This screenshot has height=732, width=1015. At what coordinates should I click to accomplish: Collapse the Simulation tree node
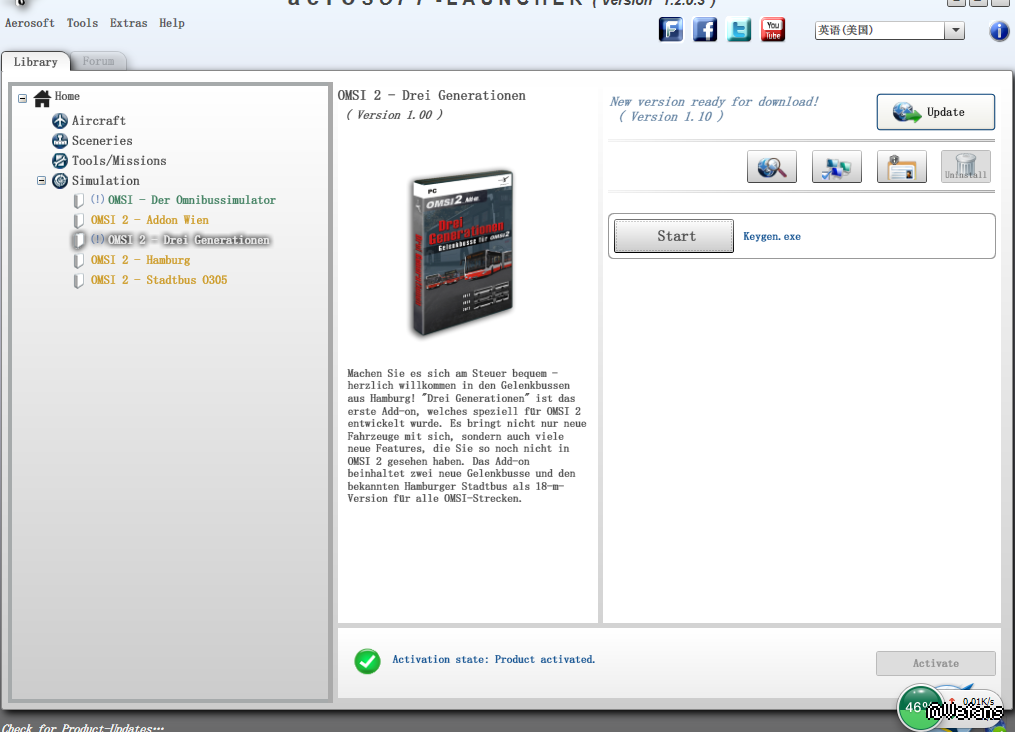(x=41, y=181)
